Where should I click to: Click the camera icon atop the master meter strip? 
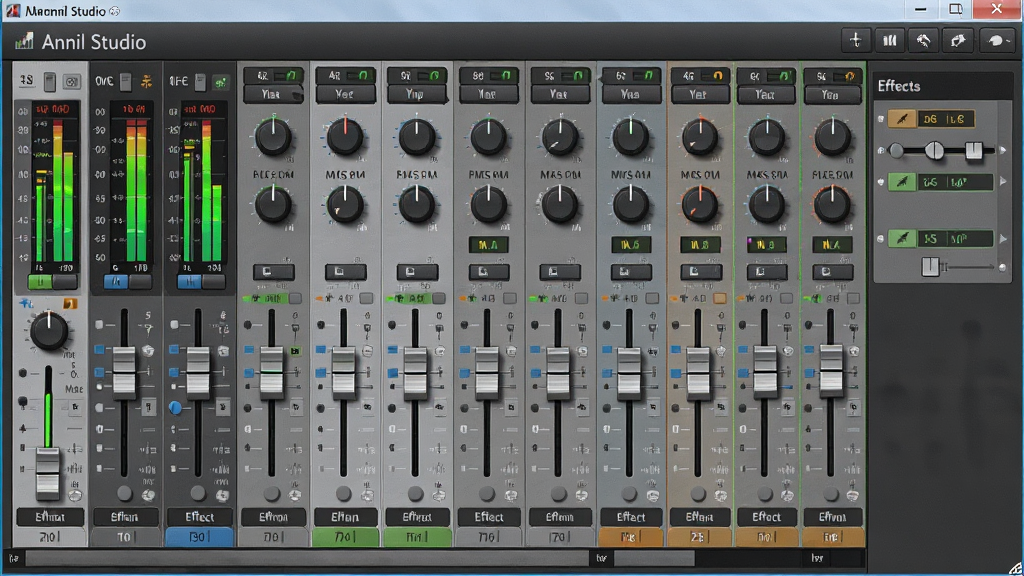pos(71,82)
